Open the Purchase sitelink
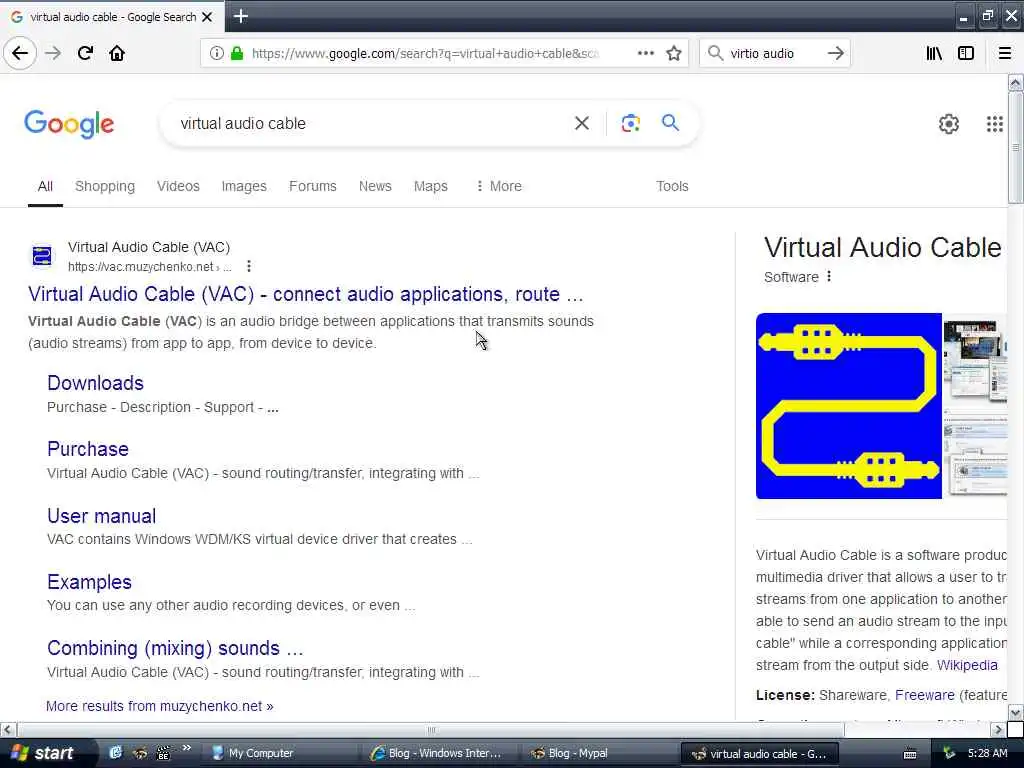Image resolution: width=1024 pixels, height=768 pixels. coord(88,449)
